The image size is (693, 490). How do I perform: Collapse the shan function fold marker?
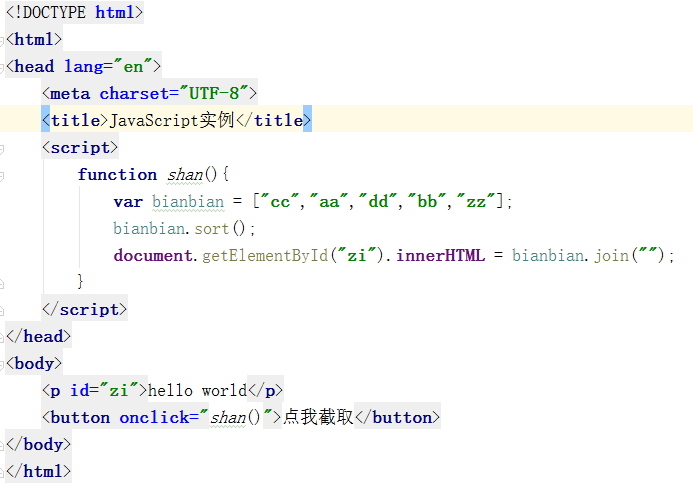(3, 175)
